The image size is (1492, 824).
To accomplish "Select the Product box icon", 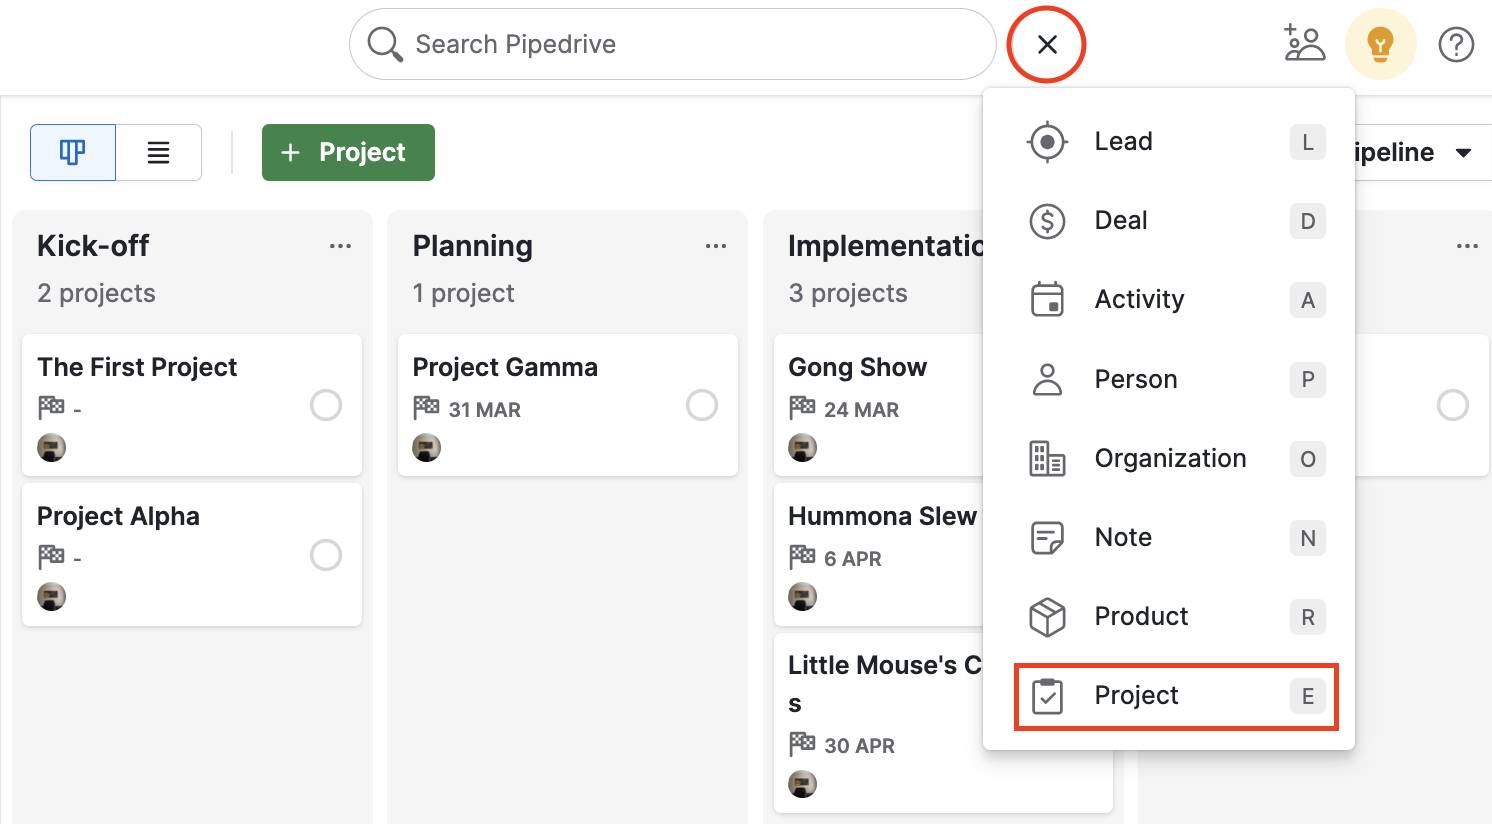I will (1046, 617).
